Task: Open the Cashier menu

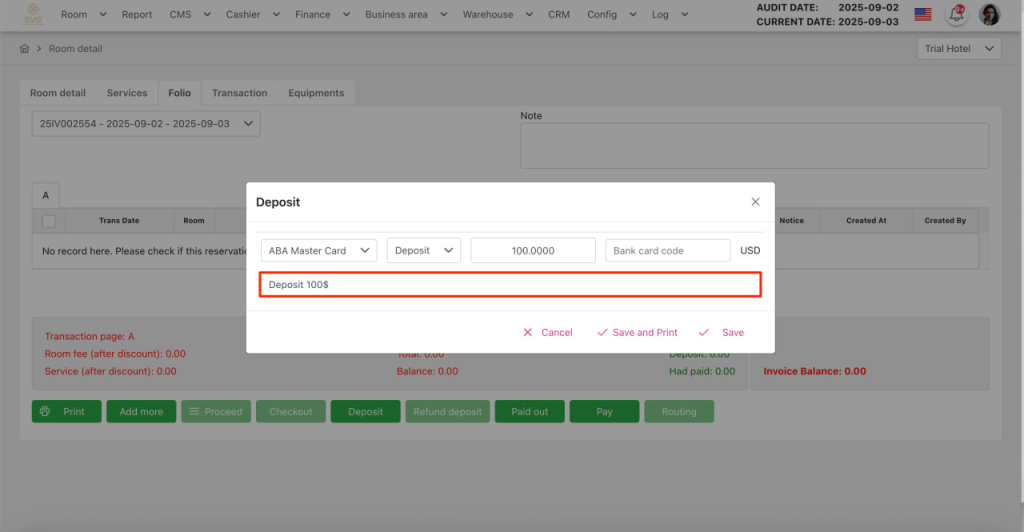Action: (x=249, y=15)
